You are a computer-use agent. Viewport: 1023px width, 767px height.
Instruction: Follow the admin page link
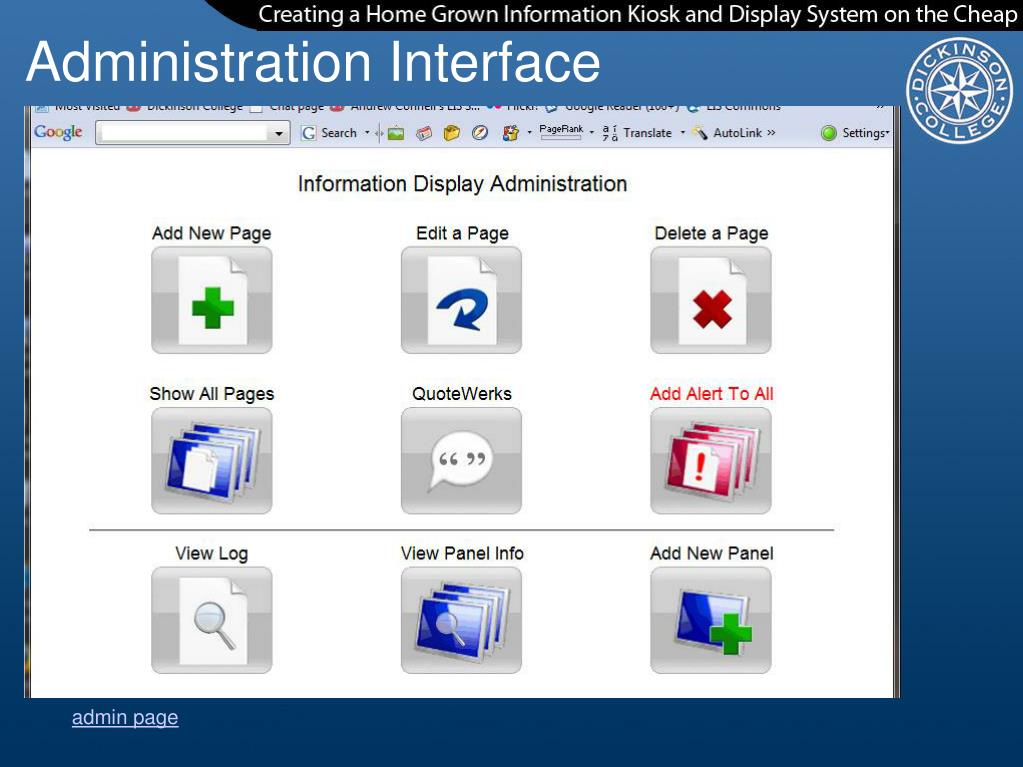(125, 717)
